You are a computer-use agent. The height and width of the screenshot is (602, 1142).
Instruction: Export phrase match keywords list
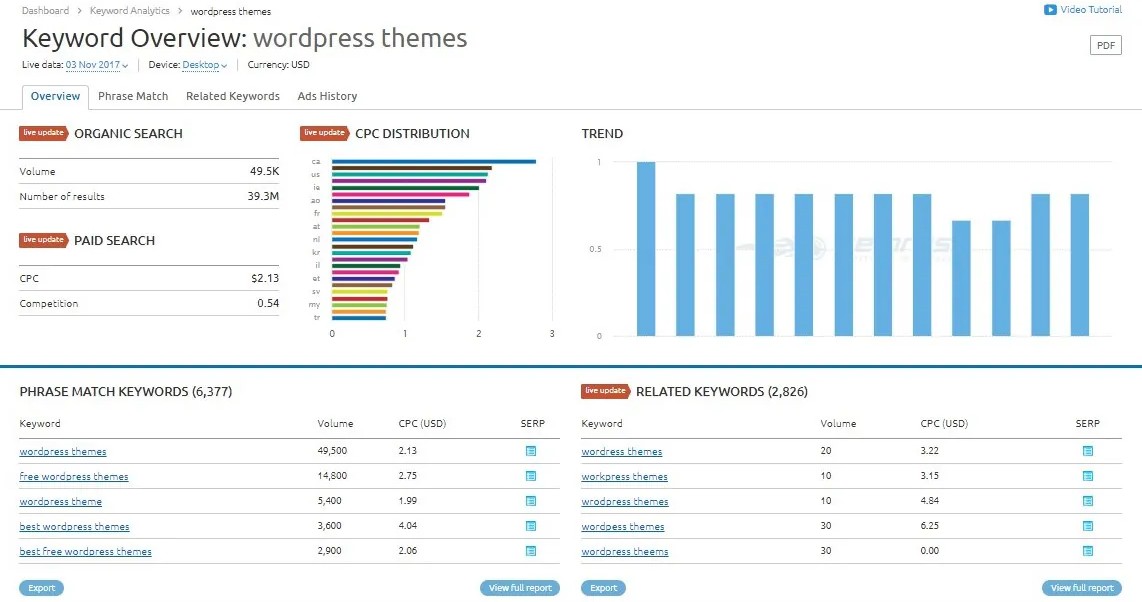click(x=42, y=588)
